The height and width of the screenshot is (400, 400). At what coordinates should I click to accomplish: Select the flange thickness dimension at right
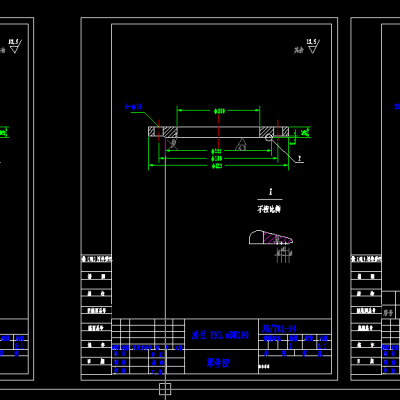coord(304,132)
